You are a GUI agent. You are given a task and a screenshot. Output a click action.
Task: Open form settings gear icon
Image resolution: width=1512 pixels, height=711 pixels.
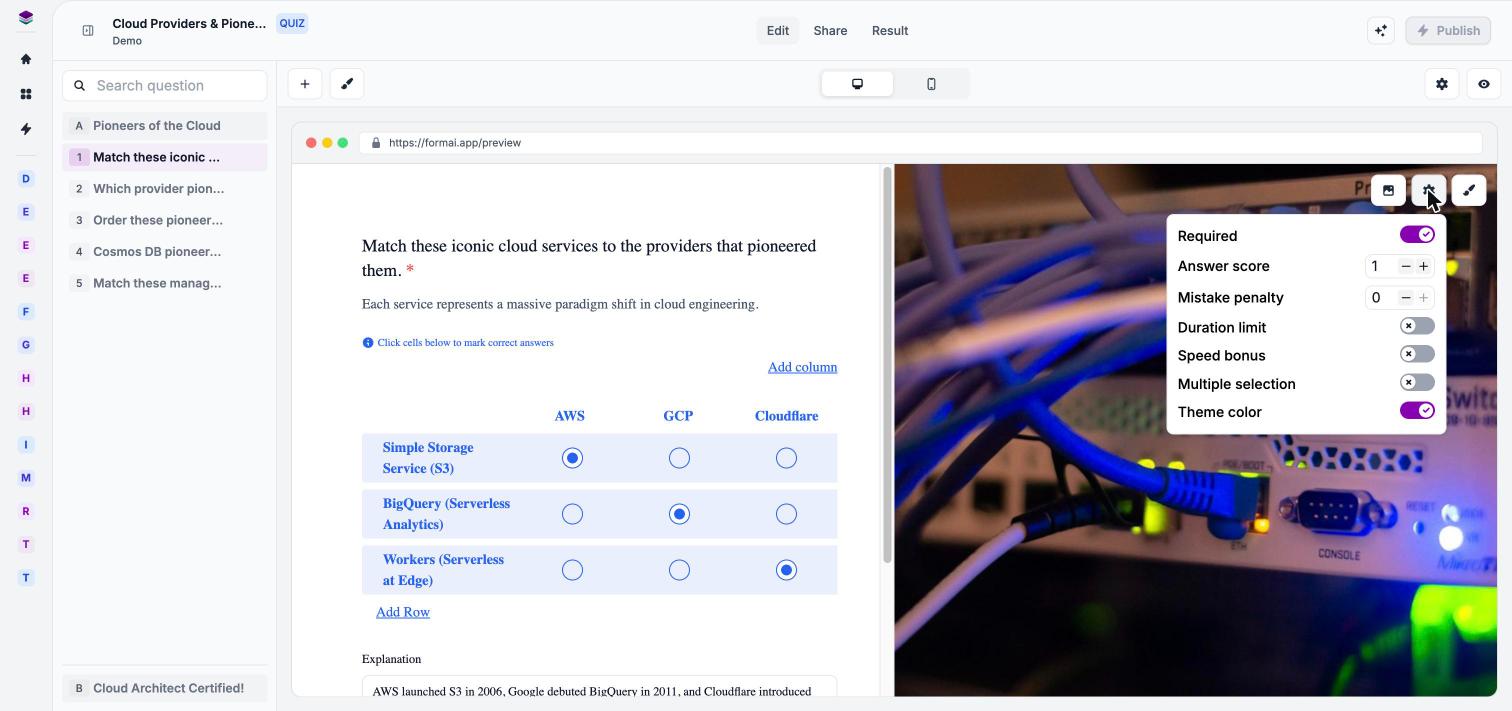click(x=1442, y=84)
